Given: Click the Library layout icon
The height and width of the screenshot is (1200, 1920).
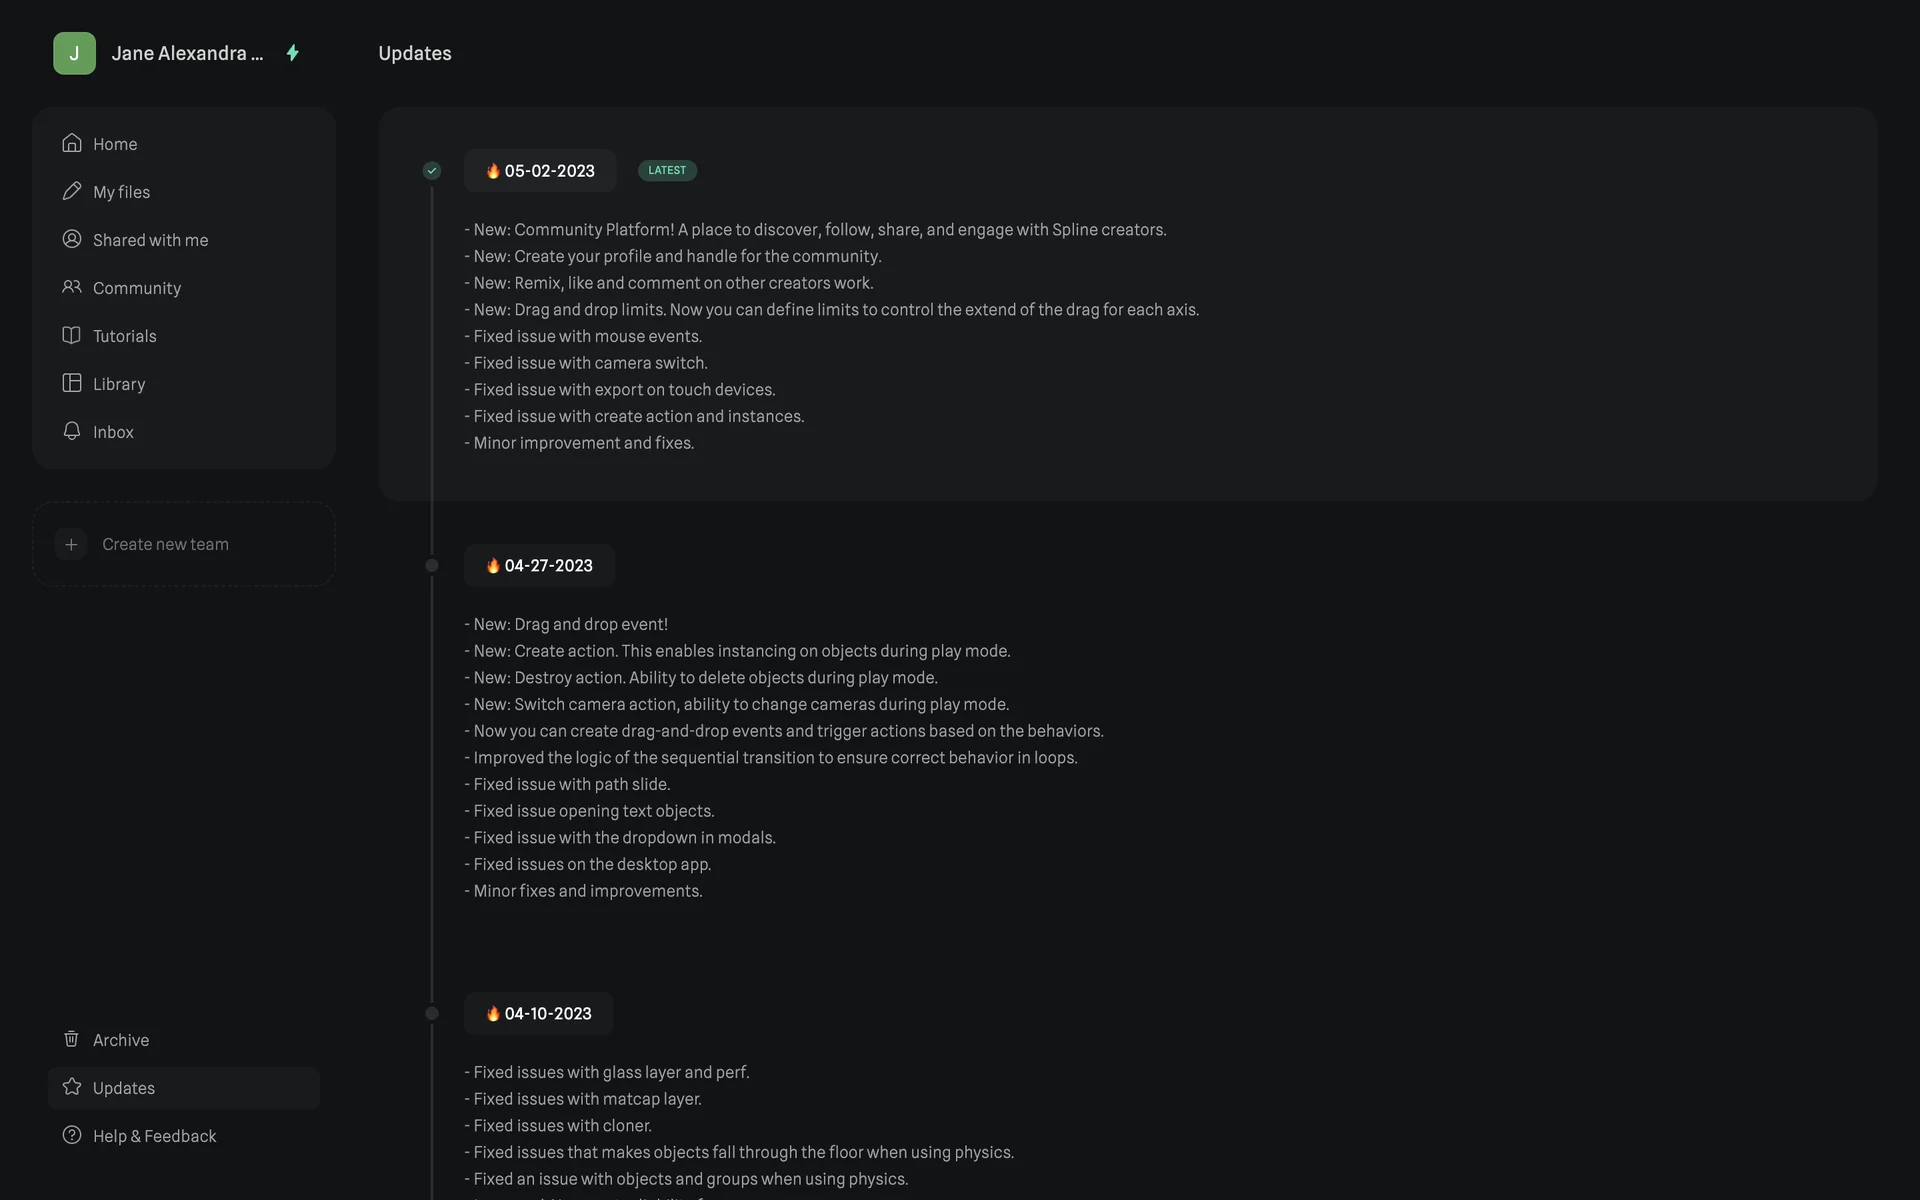Looking at the screenshot, I should click(71, 383).
